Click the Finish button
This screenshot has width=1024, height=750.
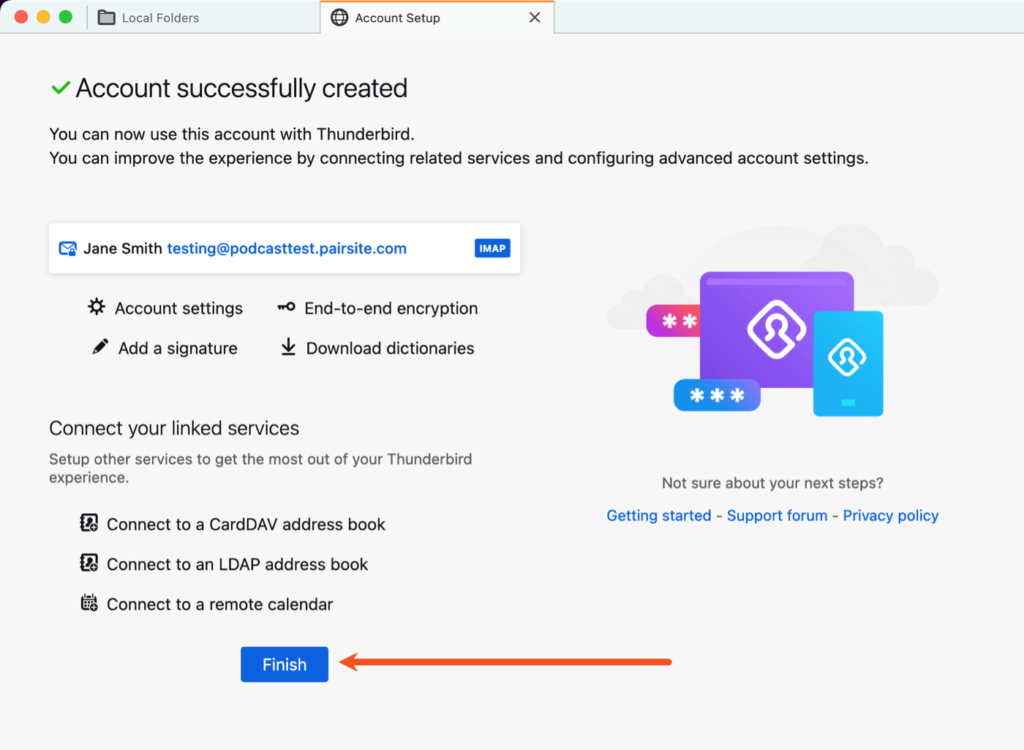point(284,664)
